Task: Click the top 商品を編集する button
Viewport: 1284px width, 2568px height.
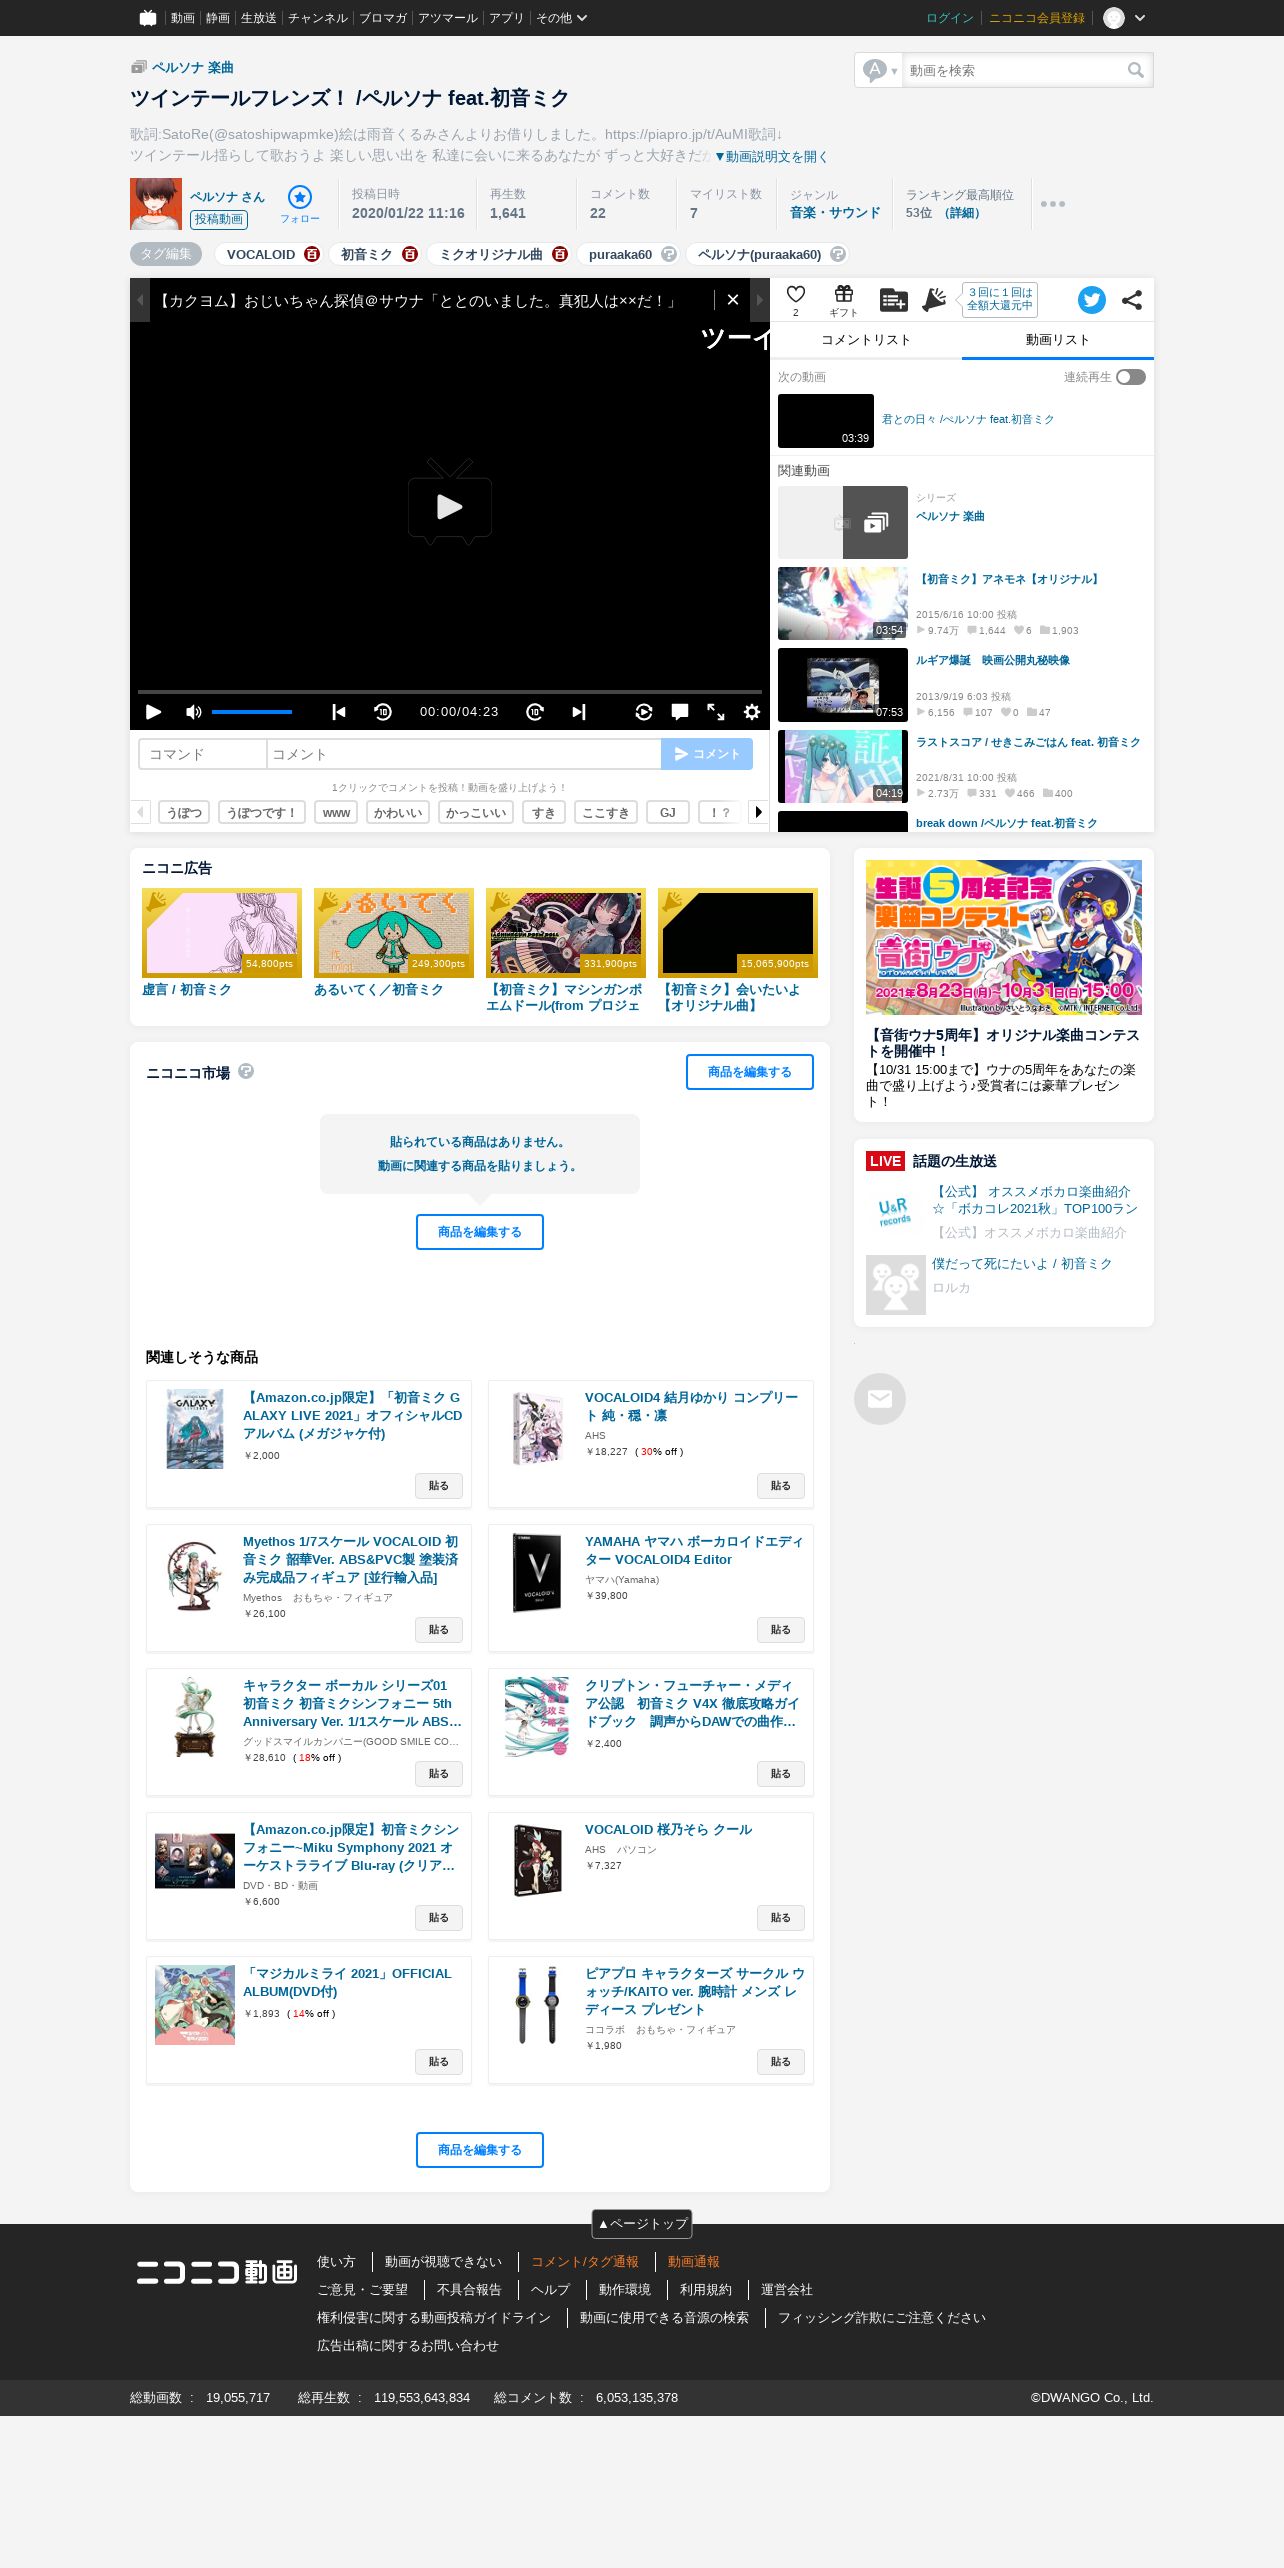Action: (x=750, y=1072)
